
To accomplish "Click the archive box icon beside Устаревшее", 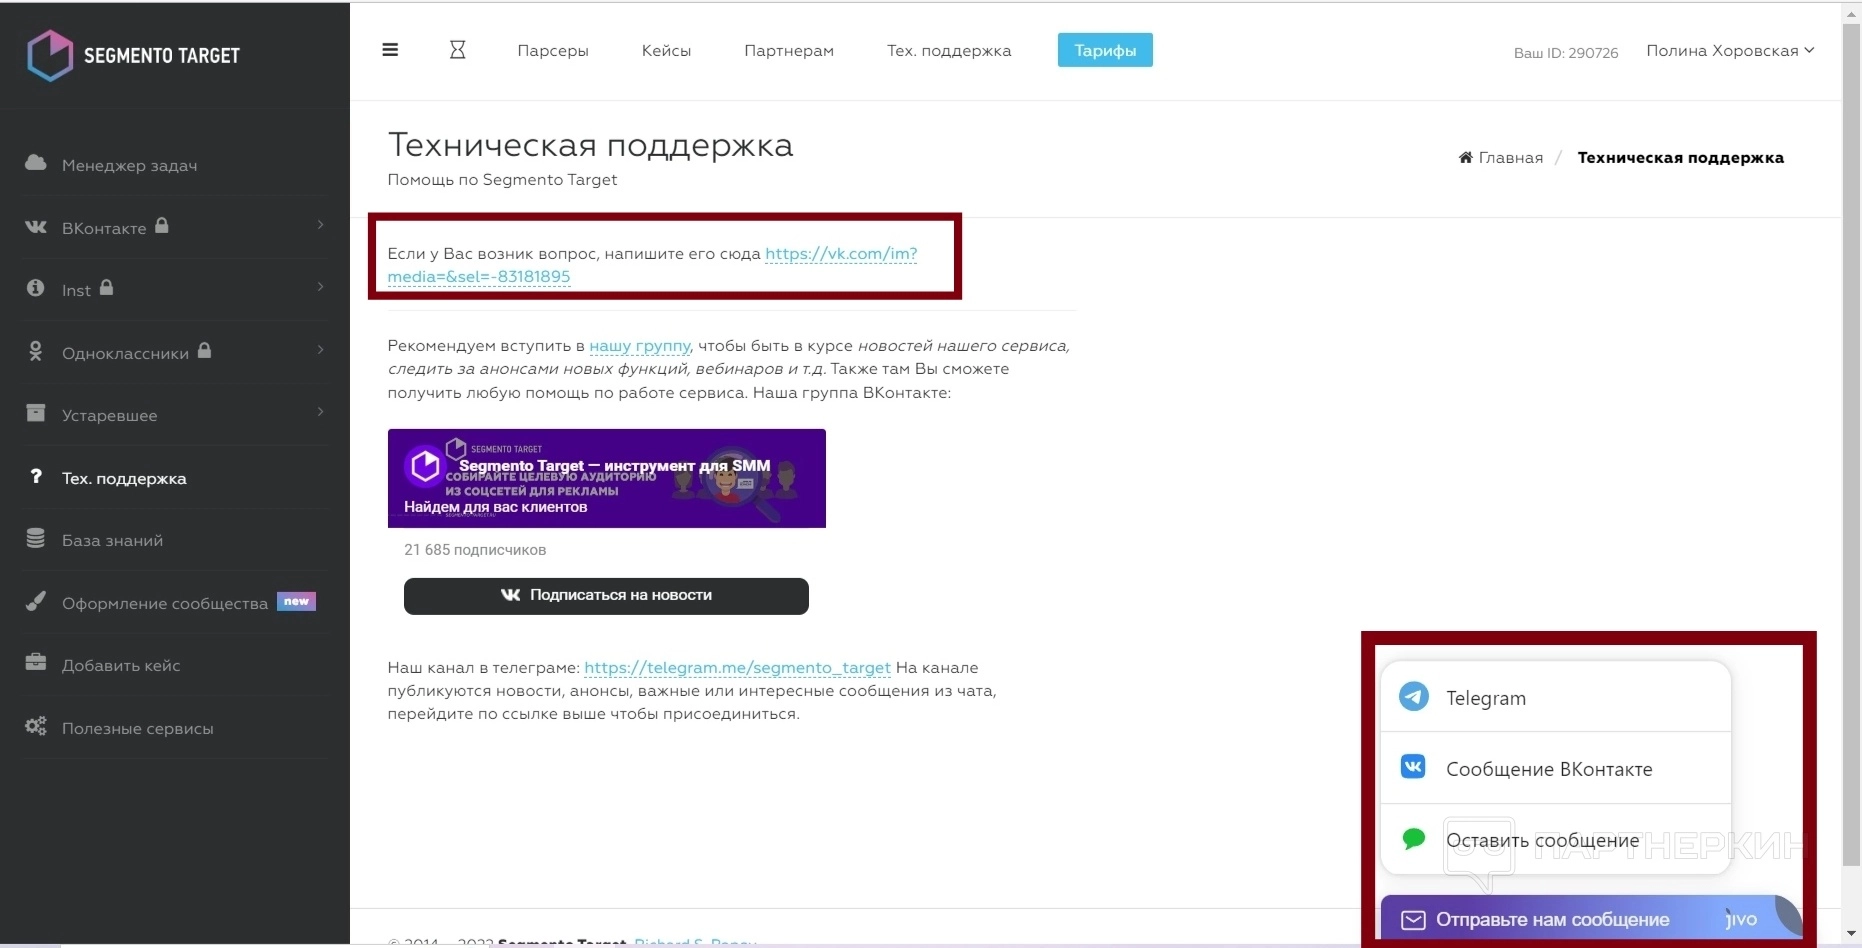I will [x=36, y=413].
